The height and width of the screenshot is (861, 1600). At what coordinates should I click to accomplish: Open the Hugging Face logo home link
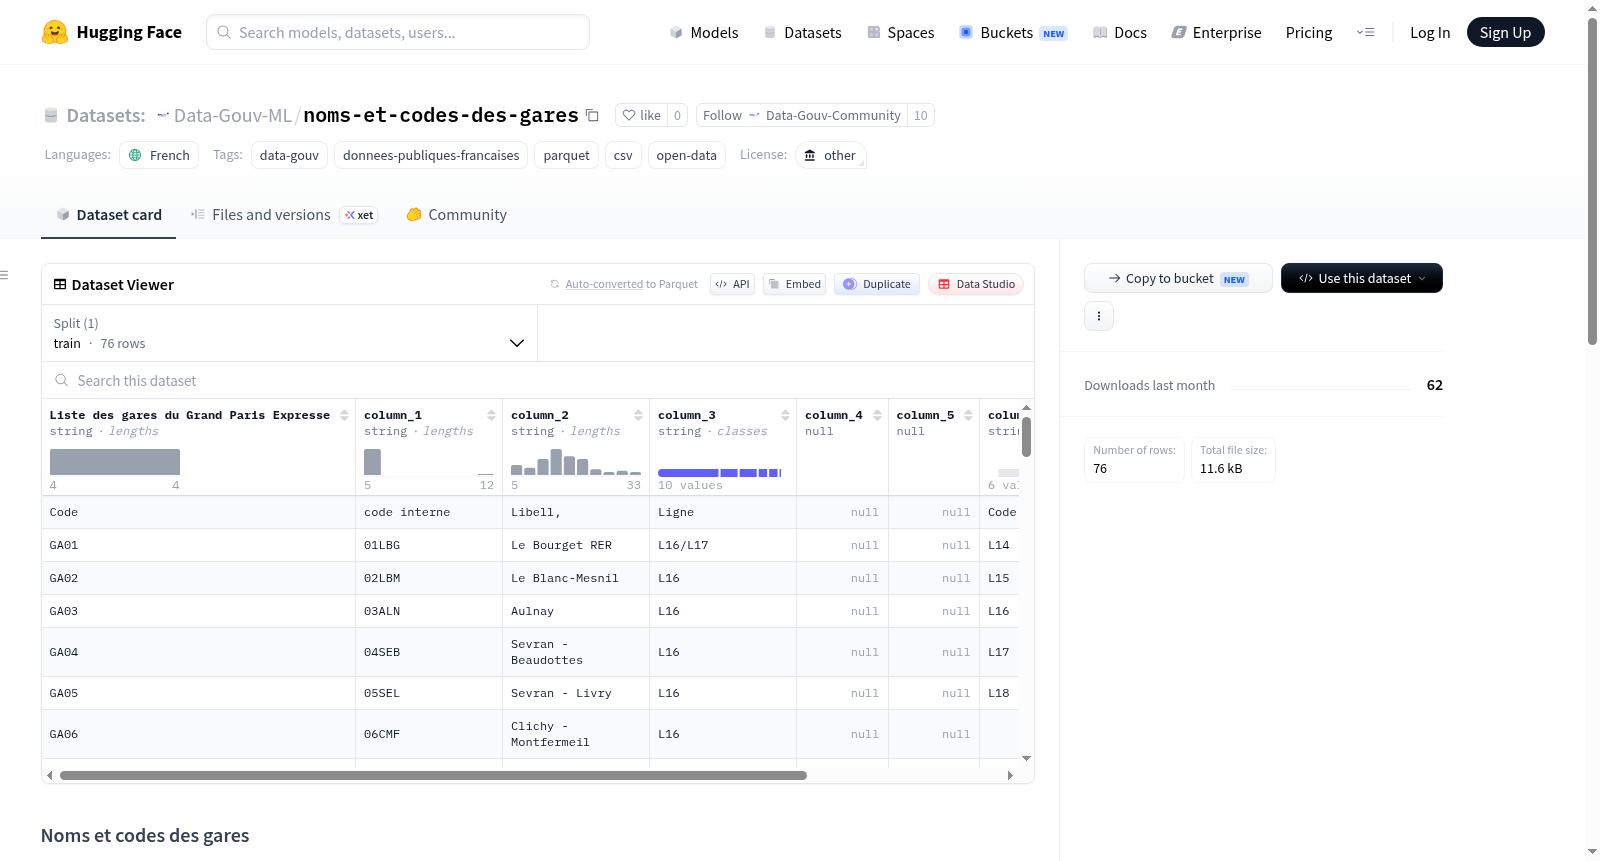112,32
